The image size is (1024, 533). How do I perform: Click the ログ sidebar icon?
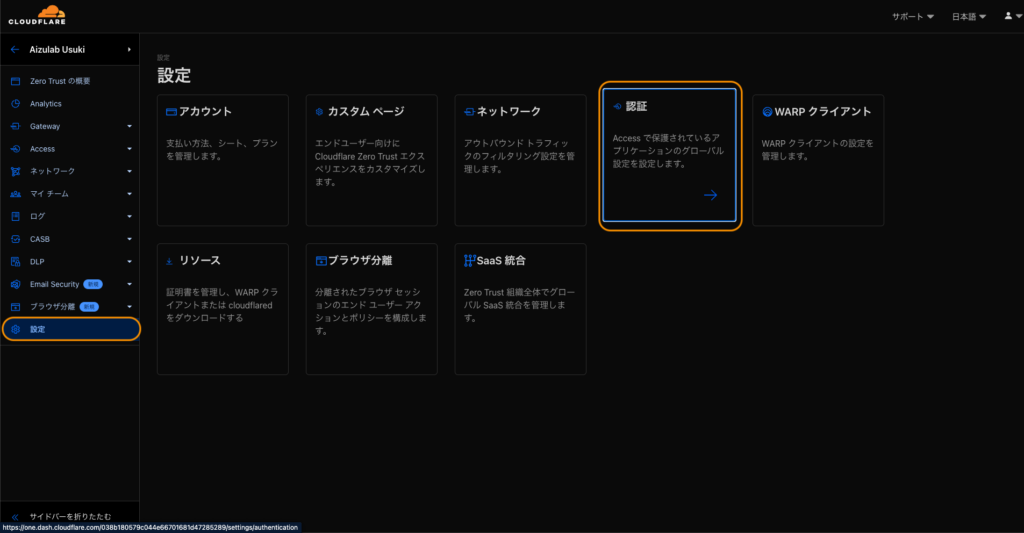(16, 216)
